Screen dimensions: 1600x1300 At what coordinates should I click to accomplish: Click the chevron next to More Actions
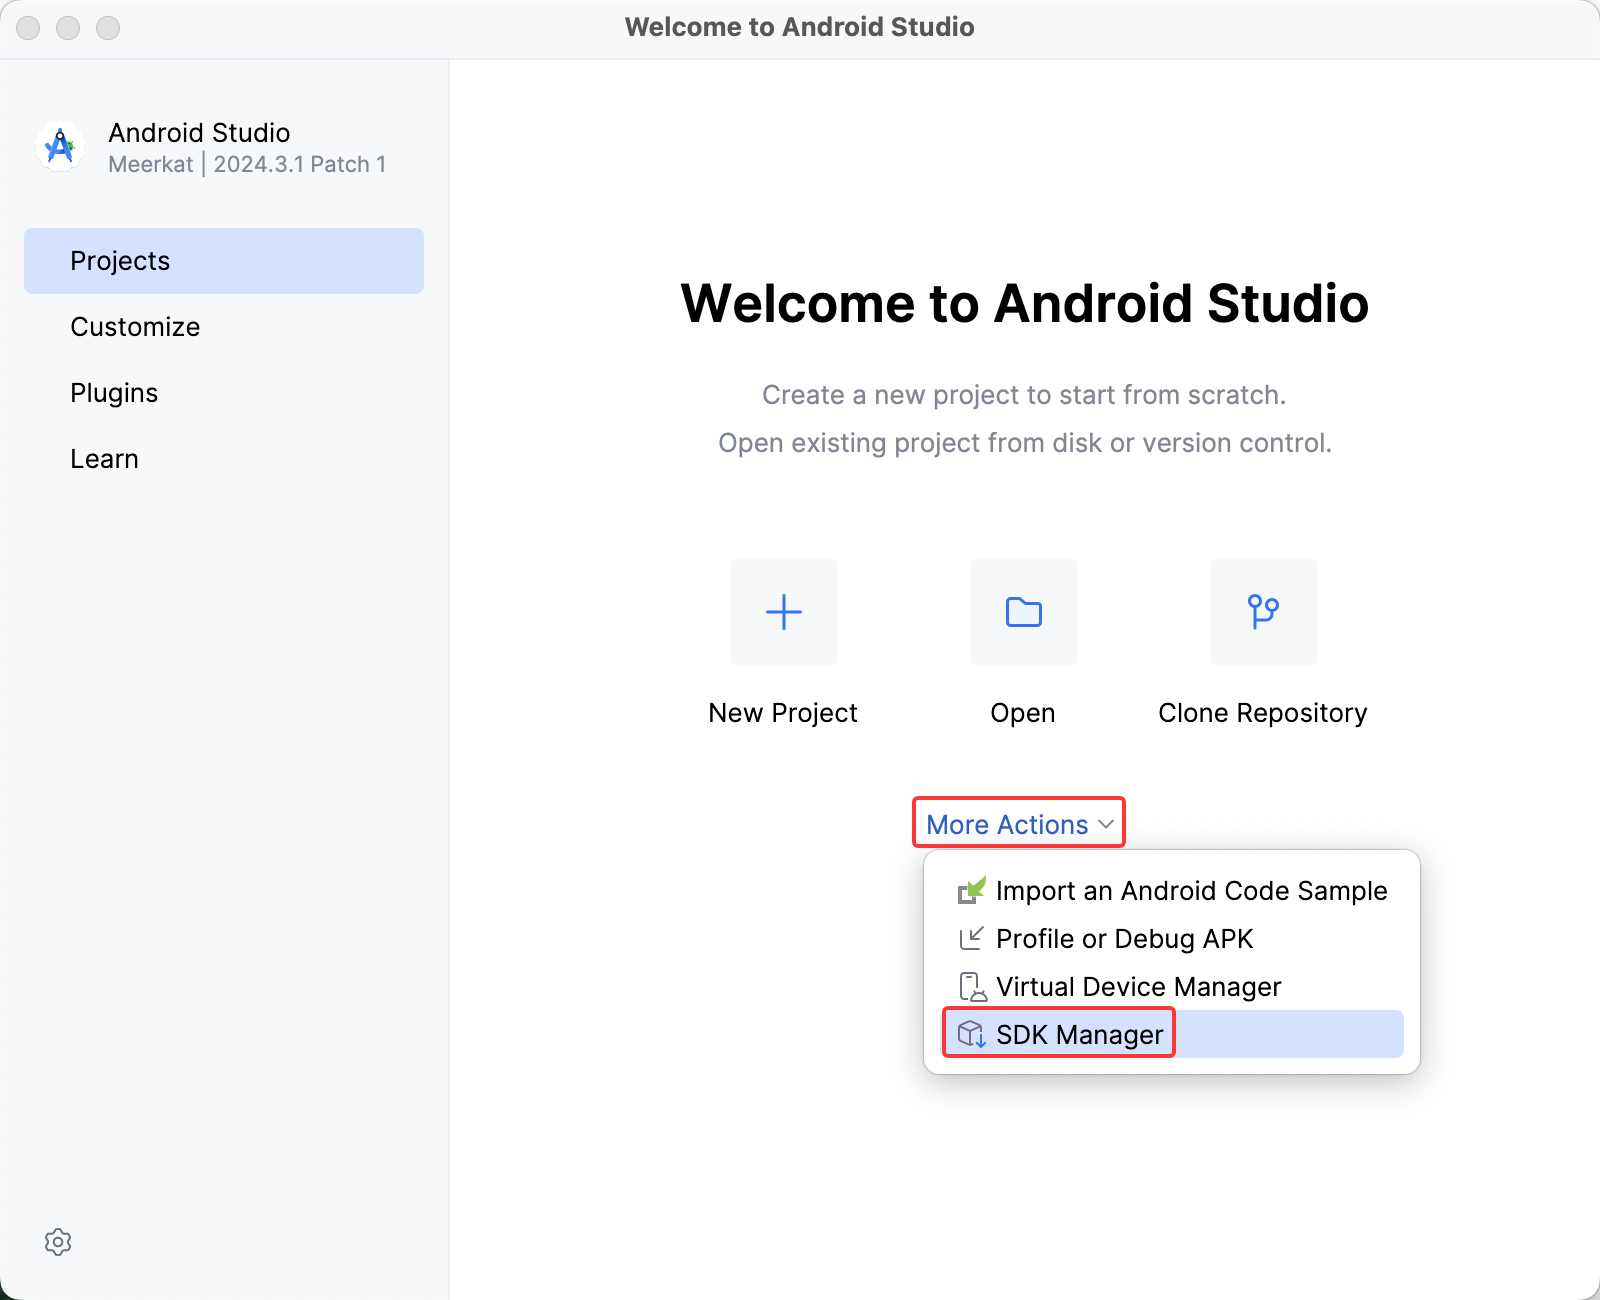(1105, 825)
